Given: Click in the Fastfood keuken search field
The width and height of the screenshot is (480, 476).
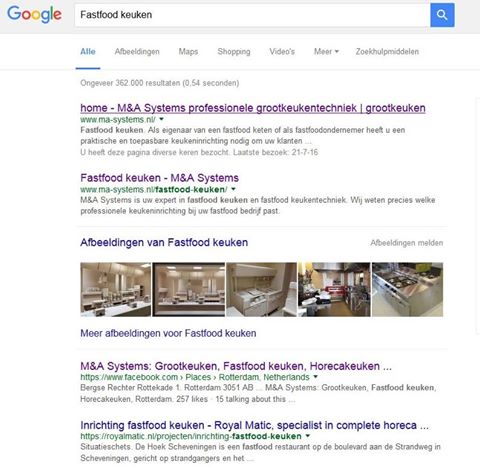Looking at the screenshot, I should [252, 15].
